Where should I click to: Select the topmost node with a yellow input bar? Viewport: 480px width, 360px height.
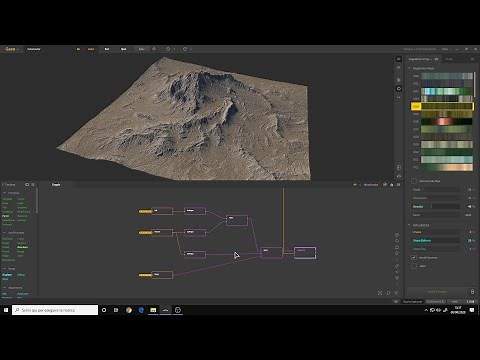pos(162,211)
